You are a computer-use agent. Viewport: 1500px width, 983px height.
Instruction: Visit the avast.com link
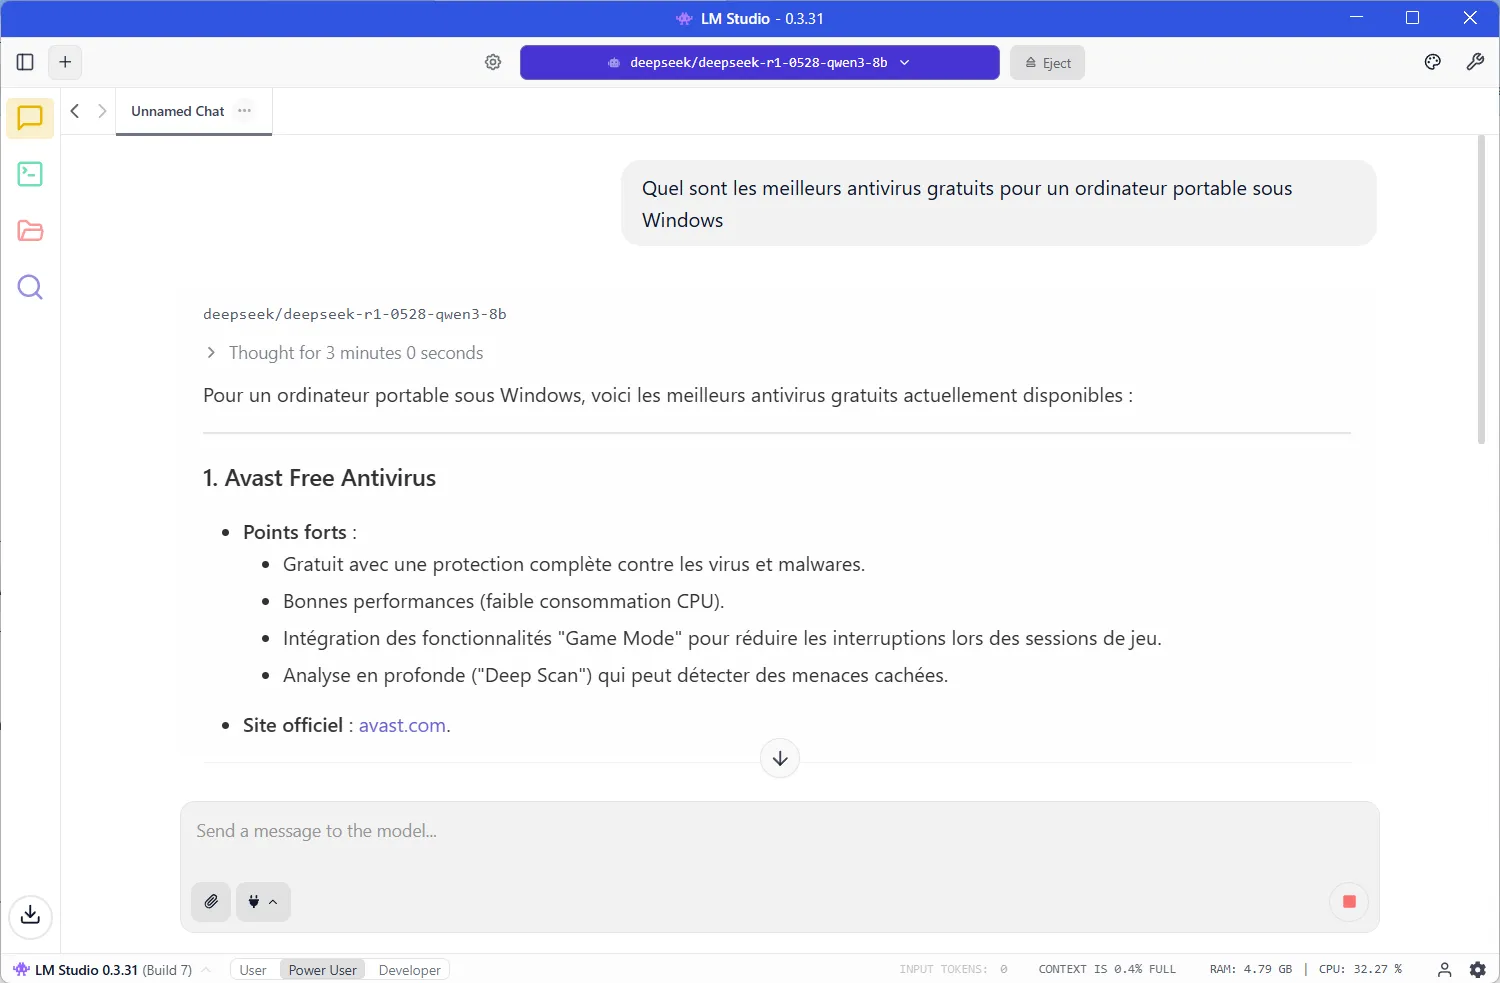click(402, 725)
